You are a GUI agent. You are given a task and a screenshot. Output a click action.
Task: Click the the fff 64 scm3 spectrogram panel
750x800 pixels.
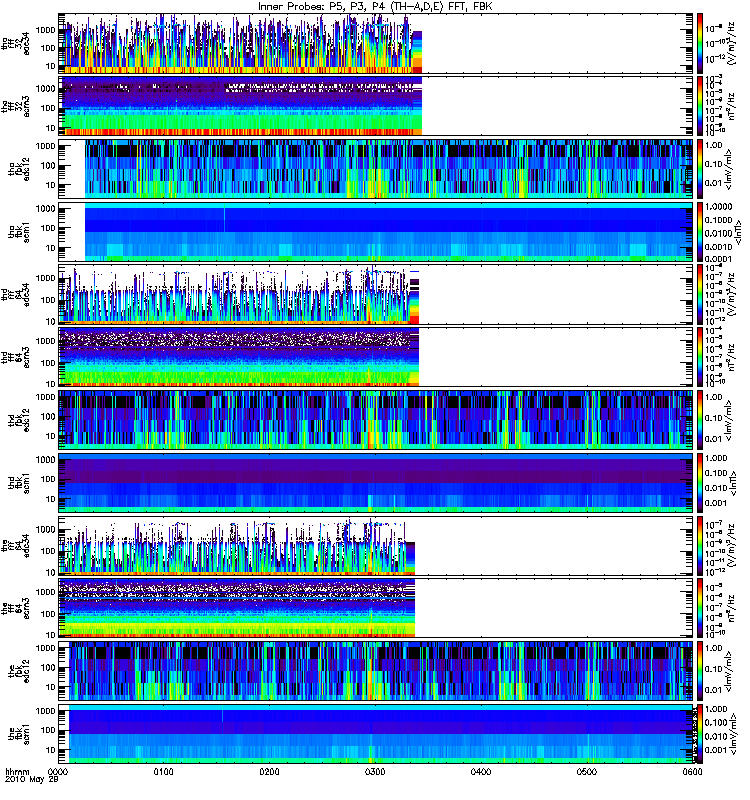point(376,608)
